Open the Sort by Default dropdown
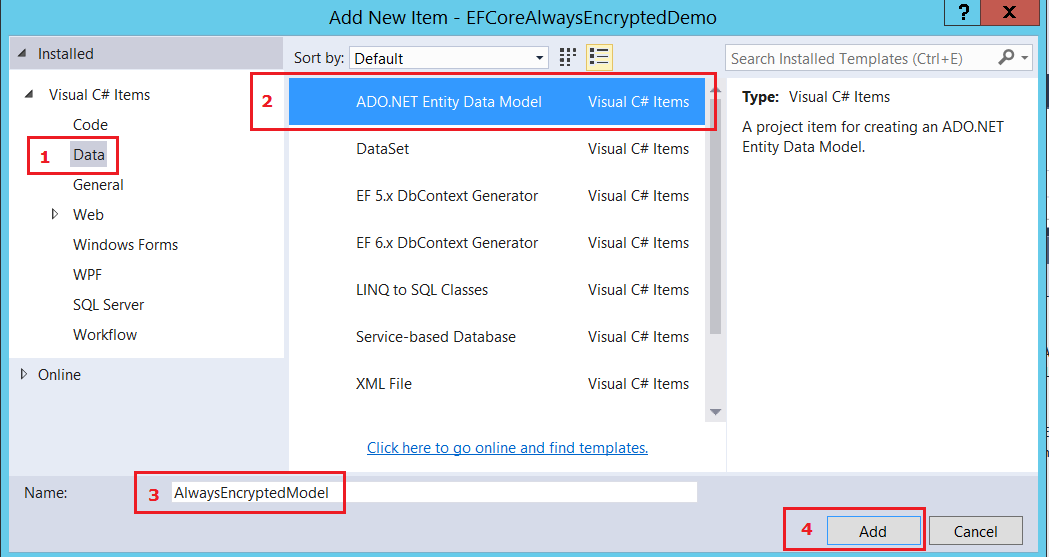1049x557 pixels. pos(449,58)
